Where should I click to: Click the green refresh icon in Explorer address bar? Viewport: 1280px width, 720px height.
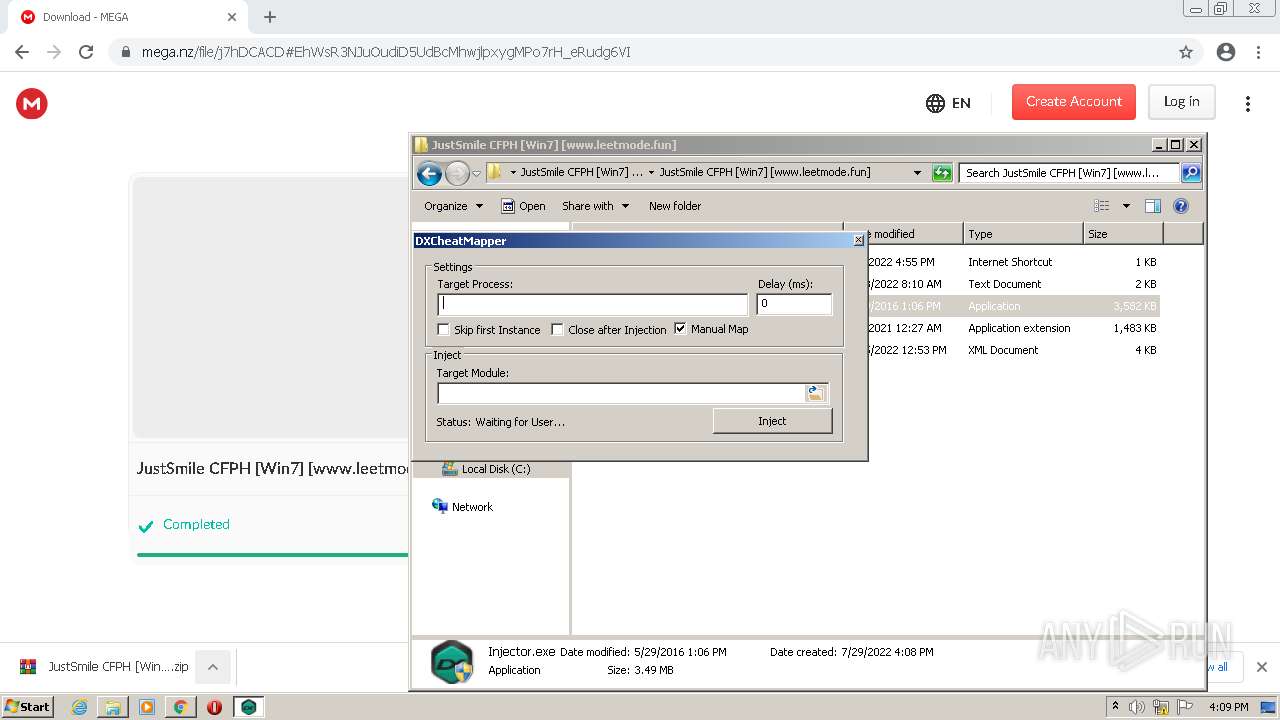[x=942, y=173]
